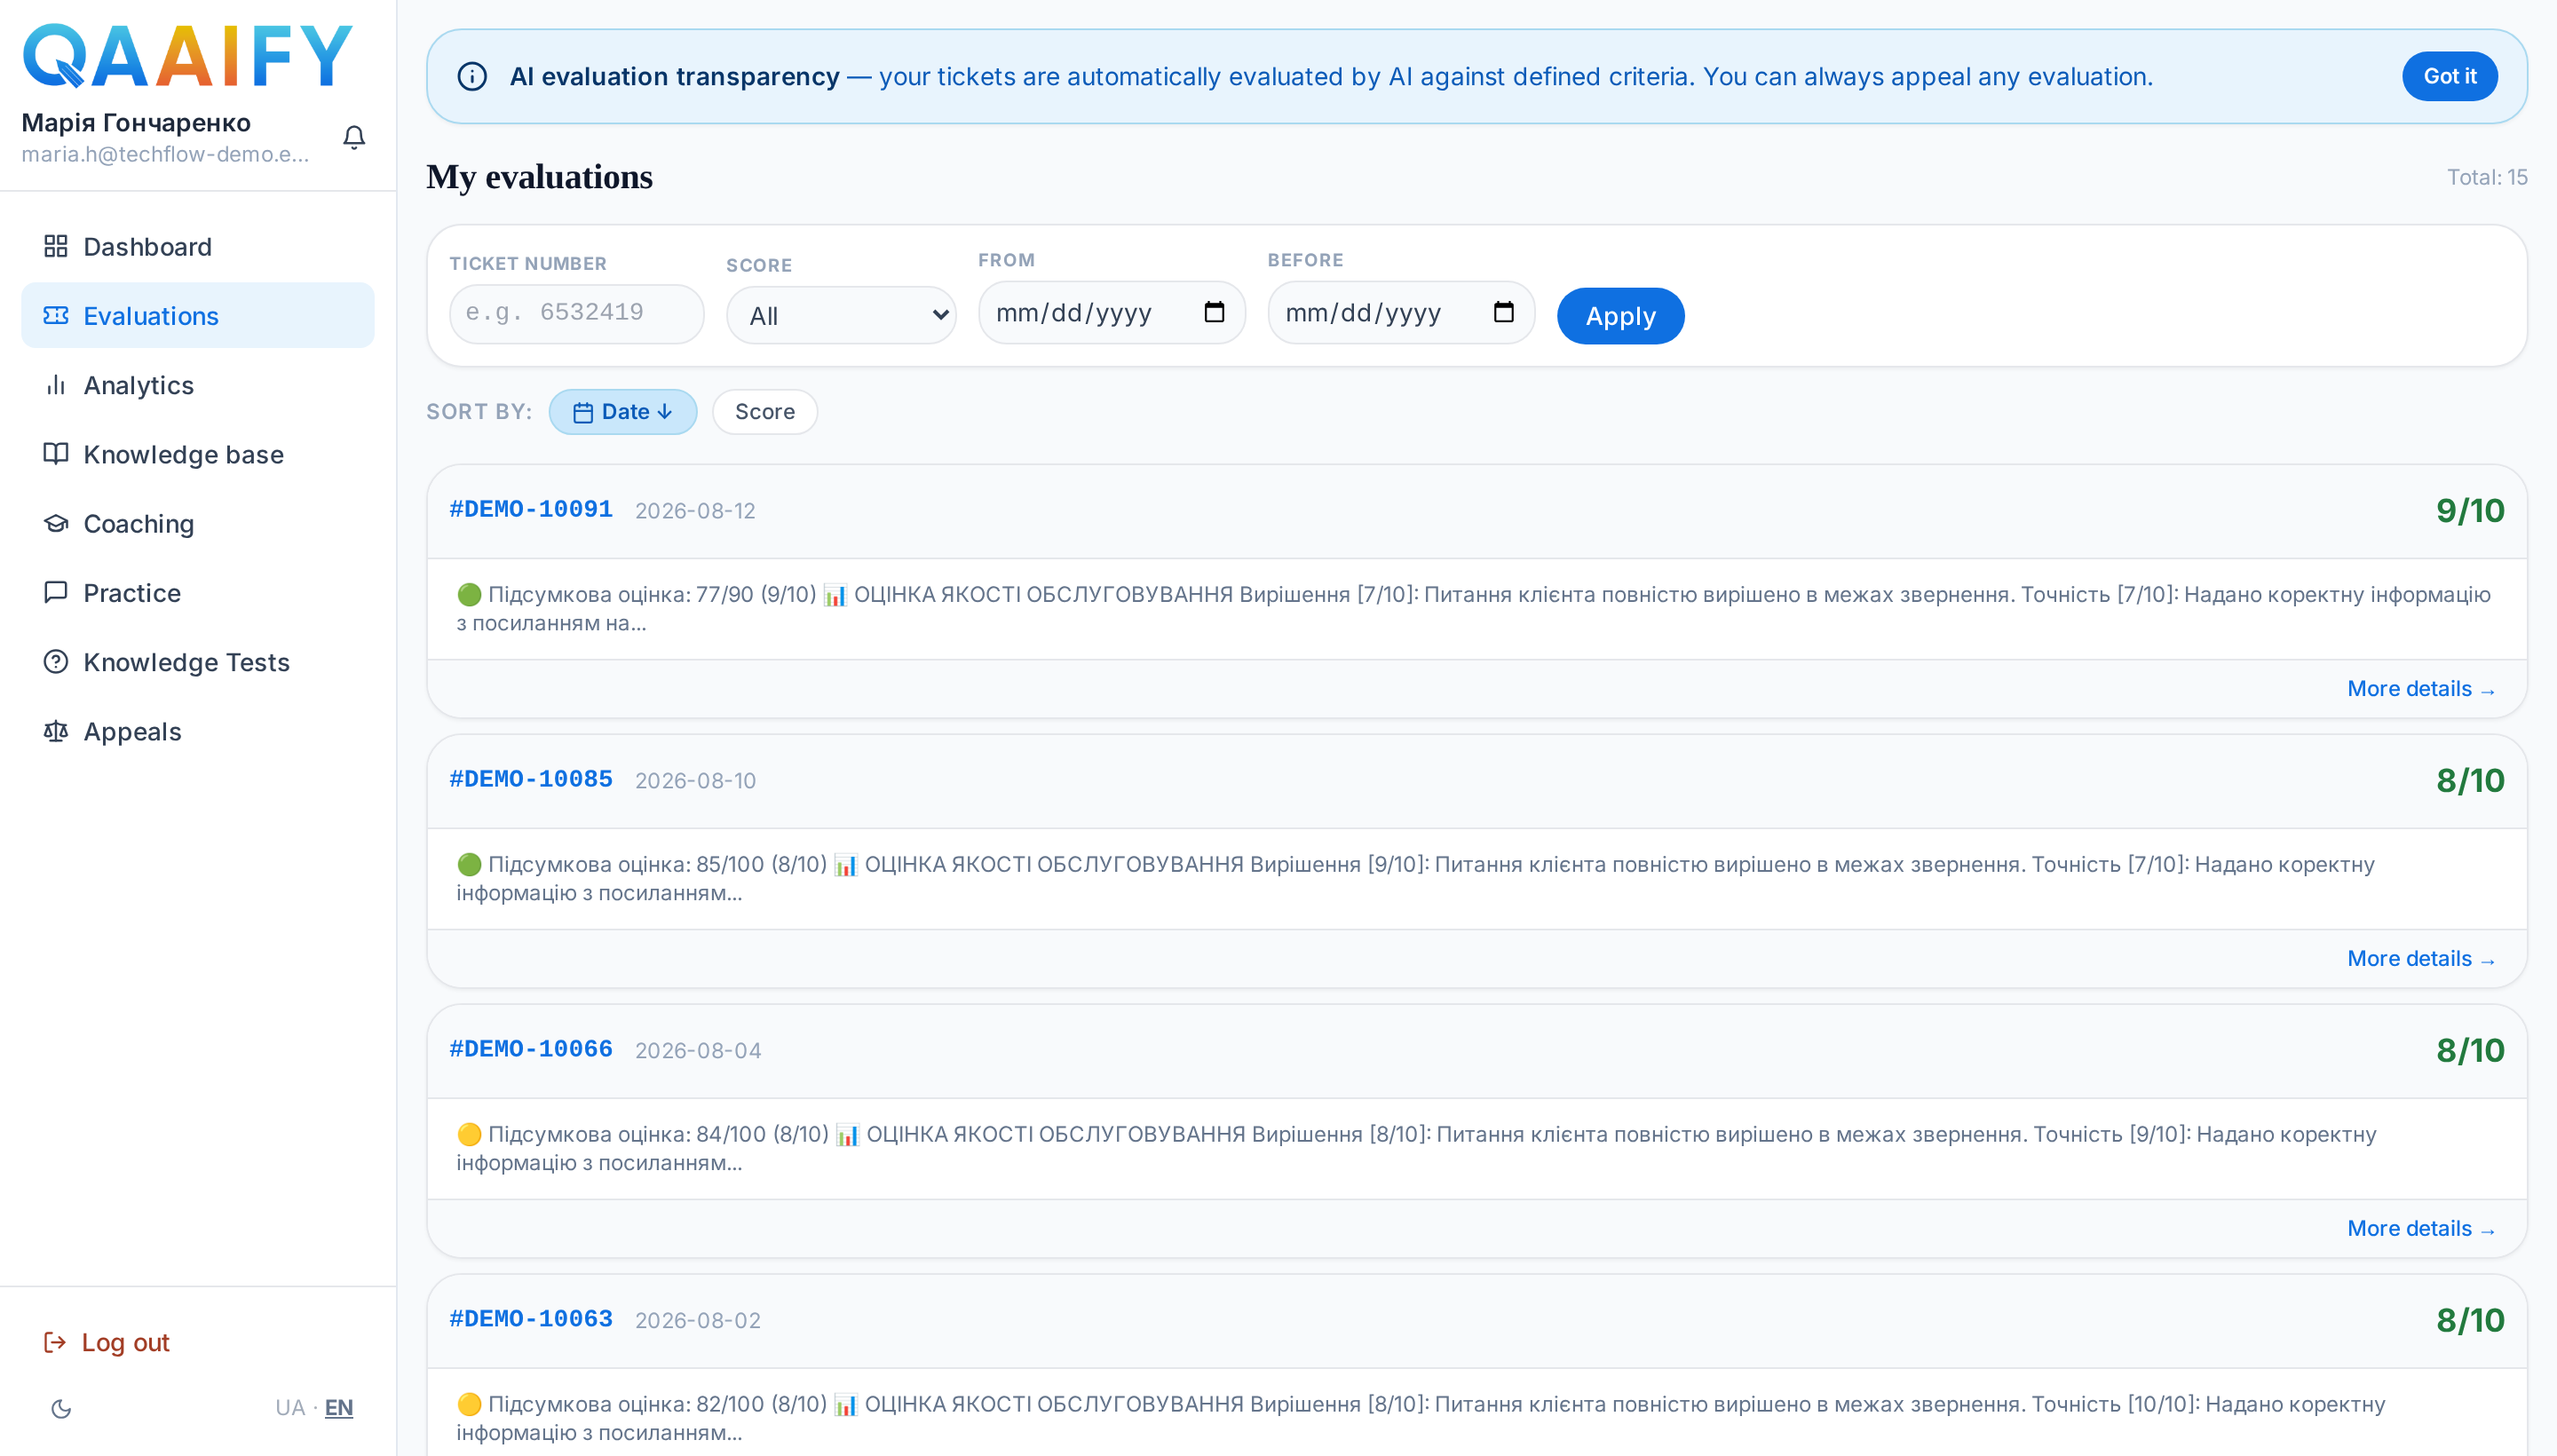The image size is (2557, 1456).
Task: Click summary text starting 84/100 (8/10)
Action: coord(1416,1148)
